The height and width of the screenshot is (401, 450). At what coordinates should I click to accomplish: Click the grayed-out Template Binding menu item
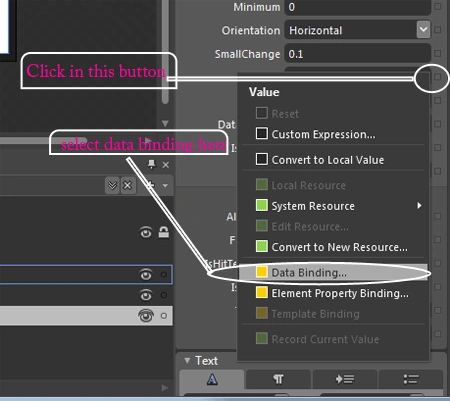333,314
